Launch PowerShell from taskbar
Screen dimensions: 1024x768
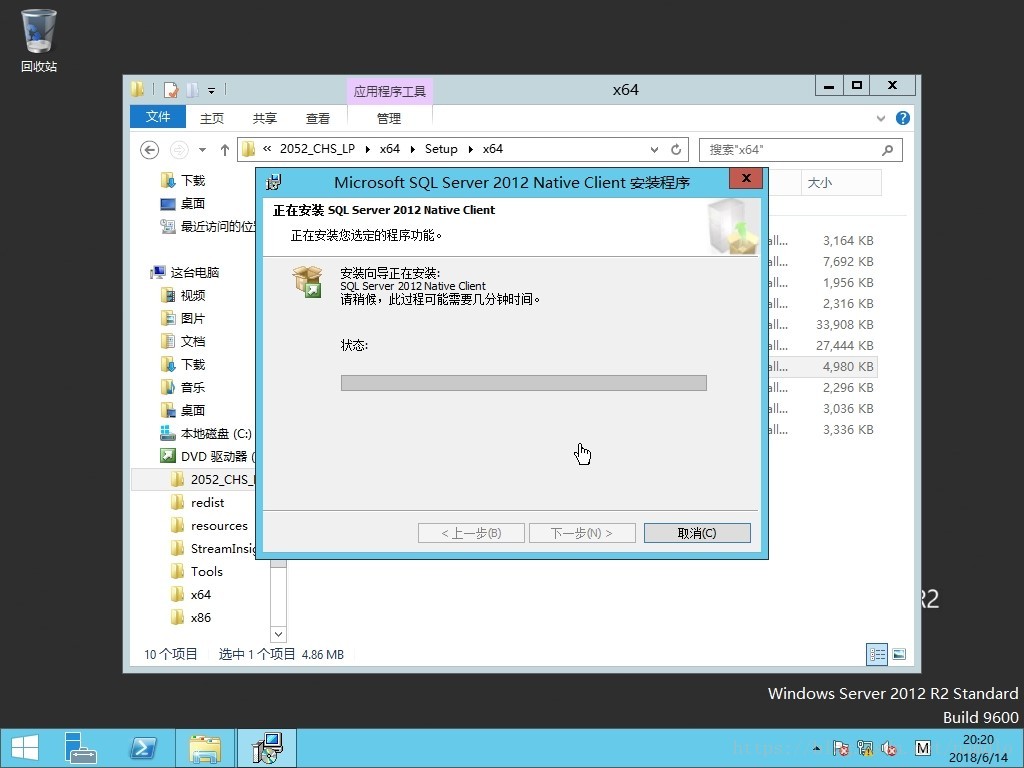(143, 748)
